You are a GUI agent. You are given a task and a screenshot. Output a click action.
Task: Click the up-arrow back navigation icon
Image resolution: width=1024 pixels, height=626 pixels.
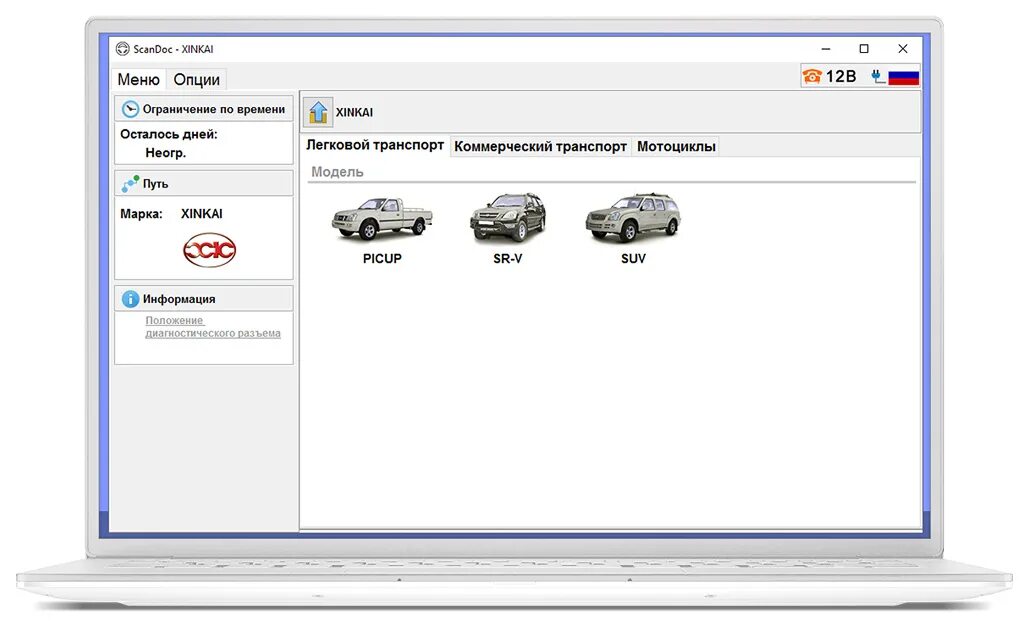[318, 112]
